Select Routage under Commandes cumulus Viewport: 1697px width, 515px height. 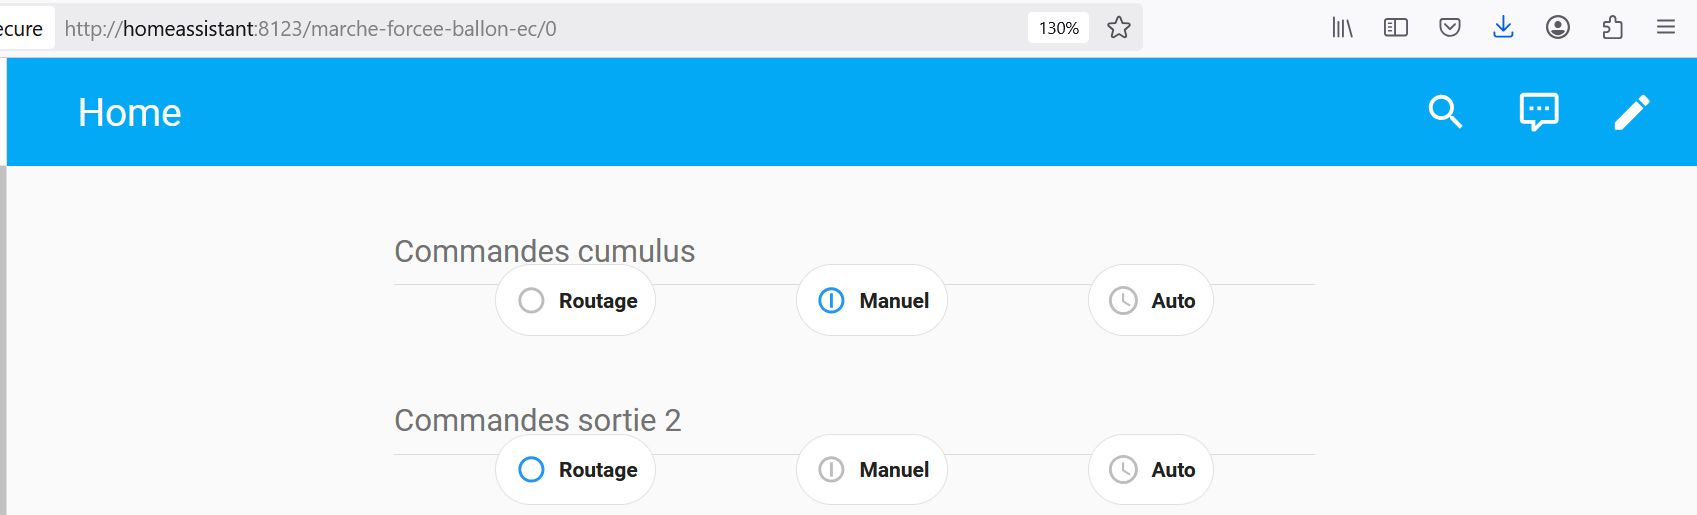click(x=576, y=301)
